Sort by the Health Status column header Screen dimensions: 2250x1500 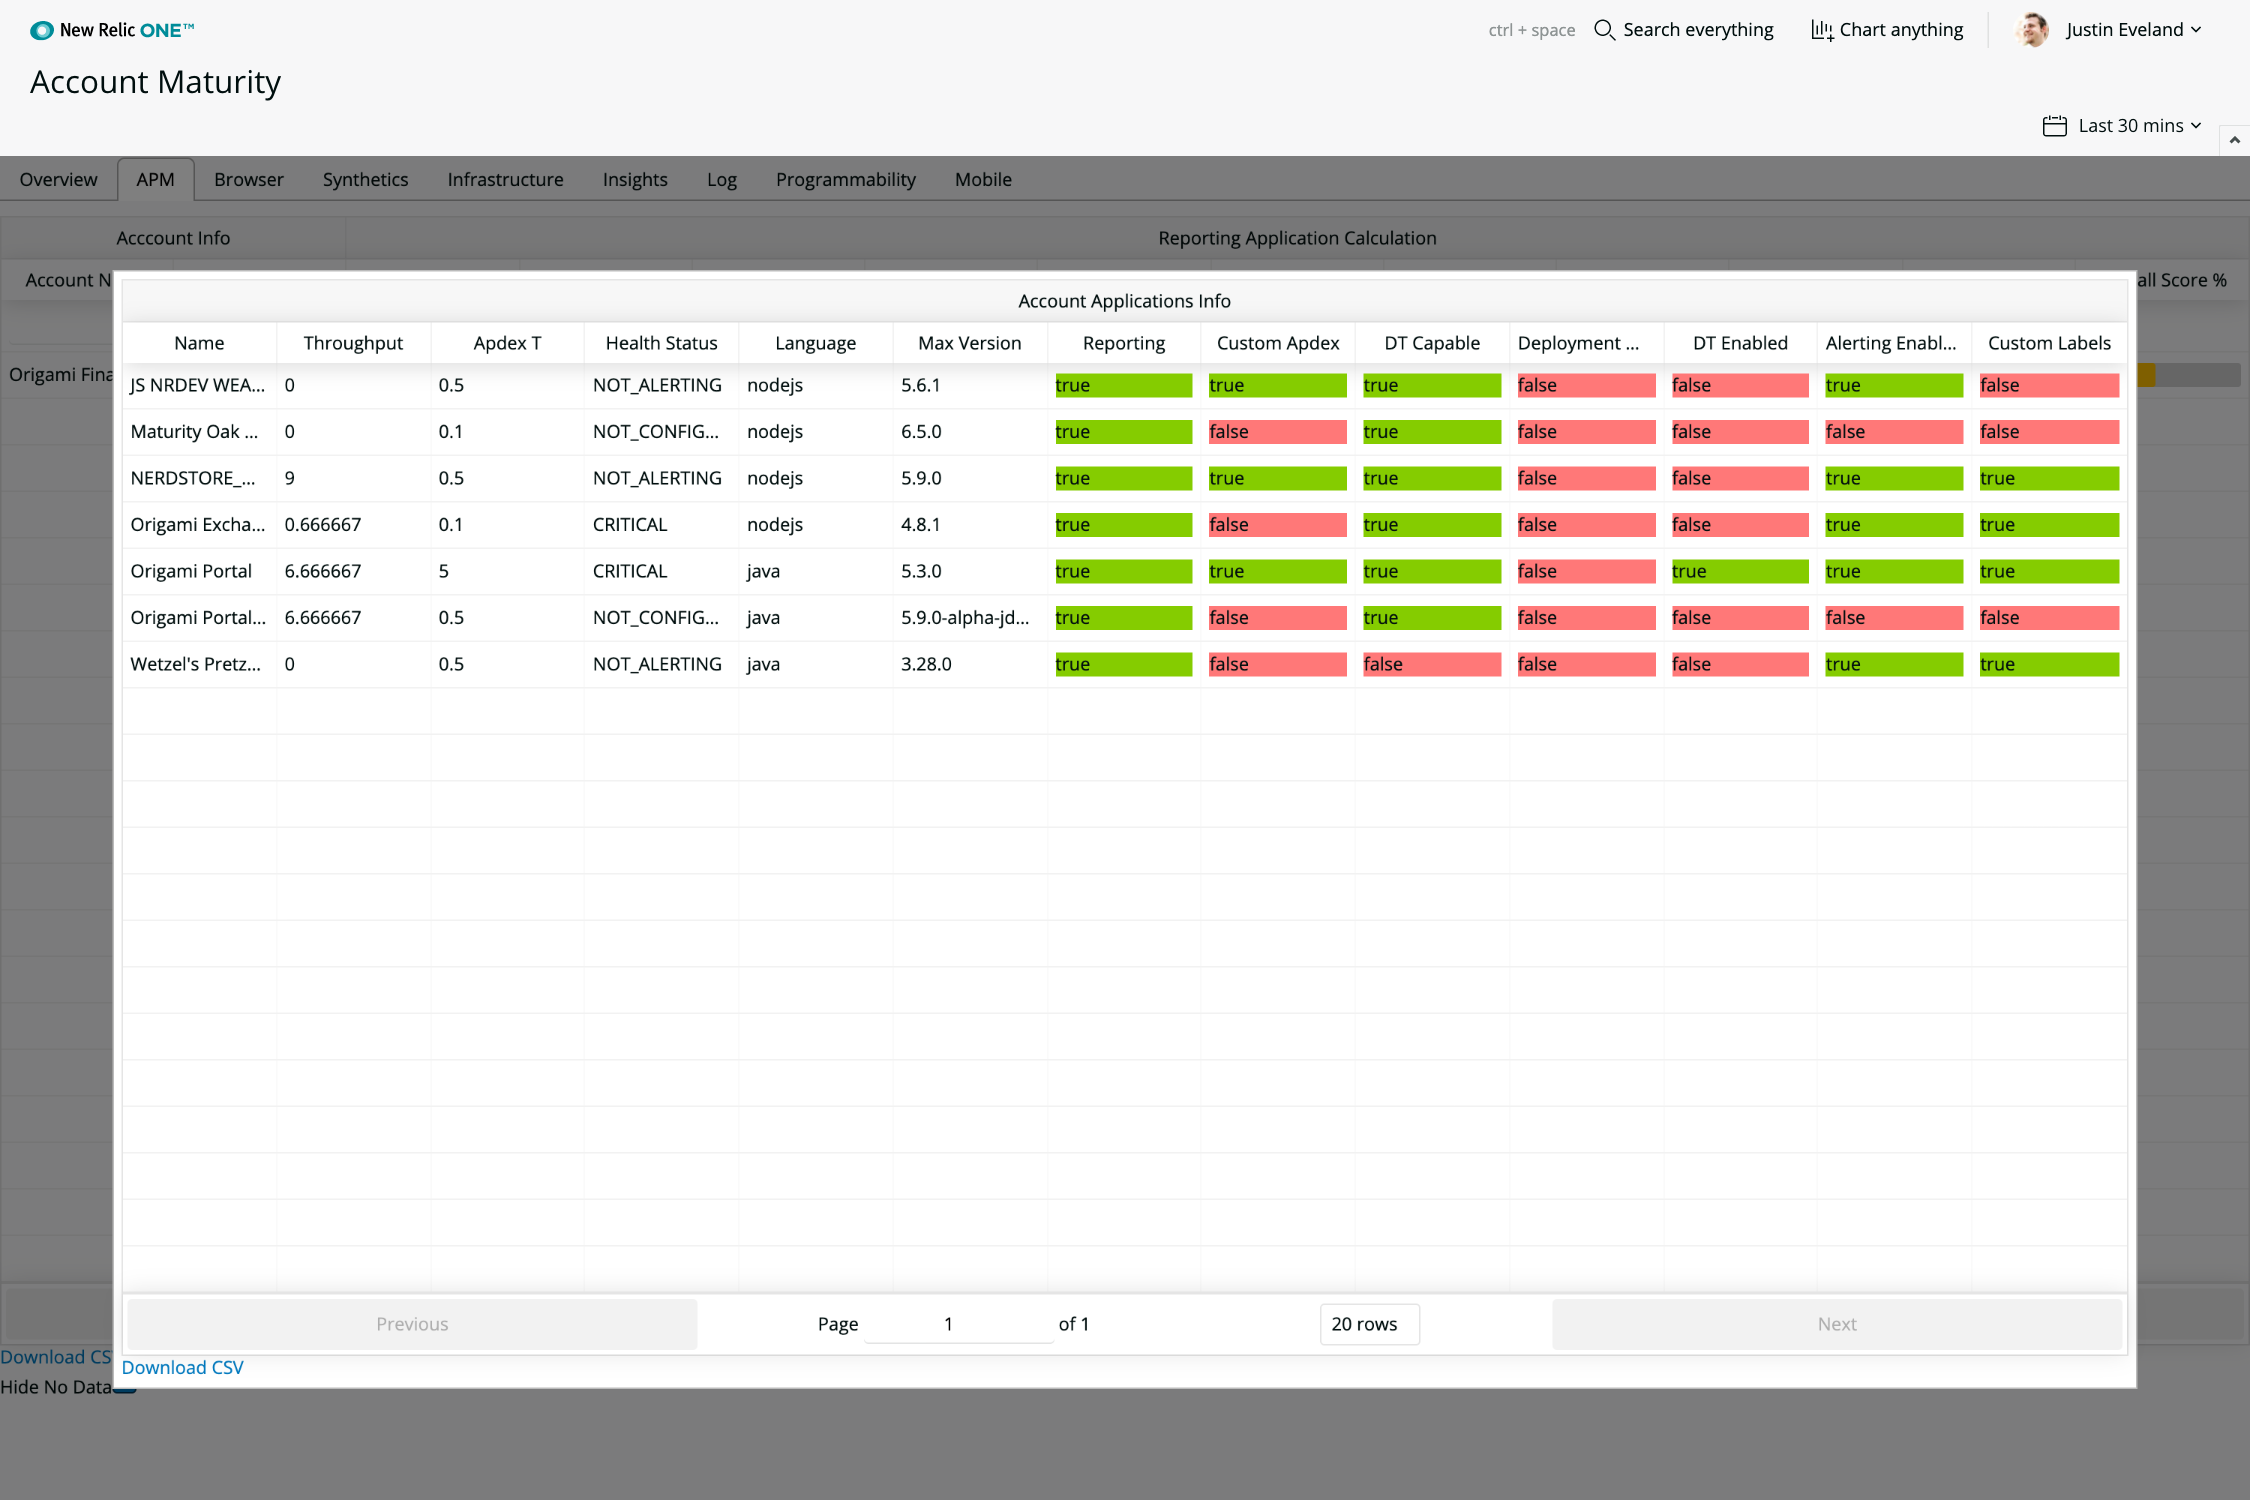coord(661,343)
